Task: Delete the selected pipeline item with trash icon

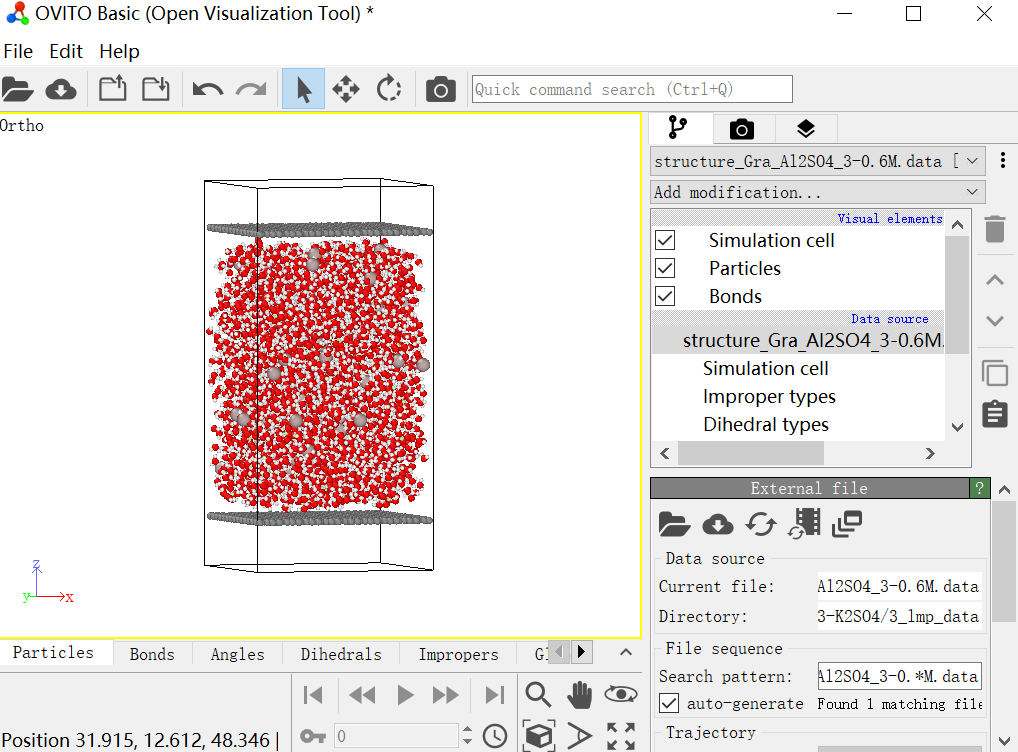Action: 995,229
